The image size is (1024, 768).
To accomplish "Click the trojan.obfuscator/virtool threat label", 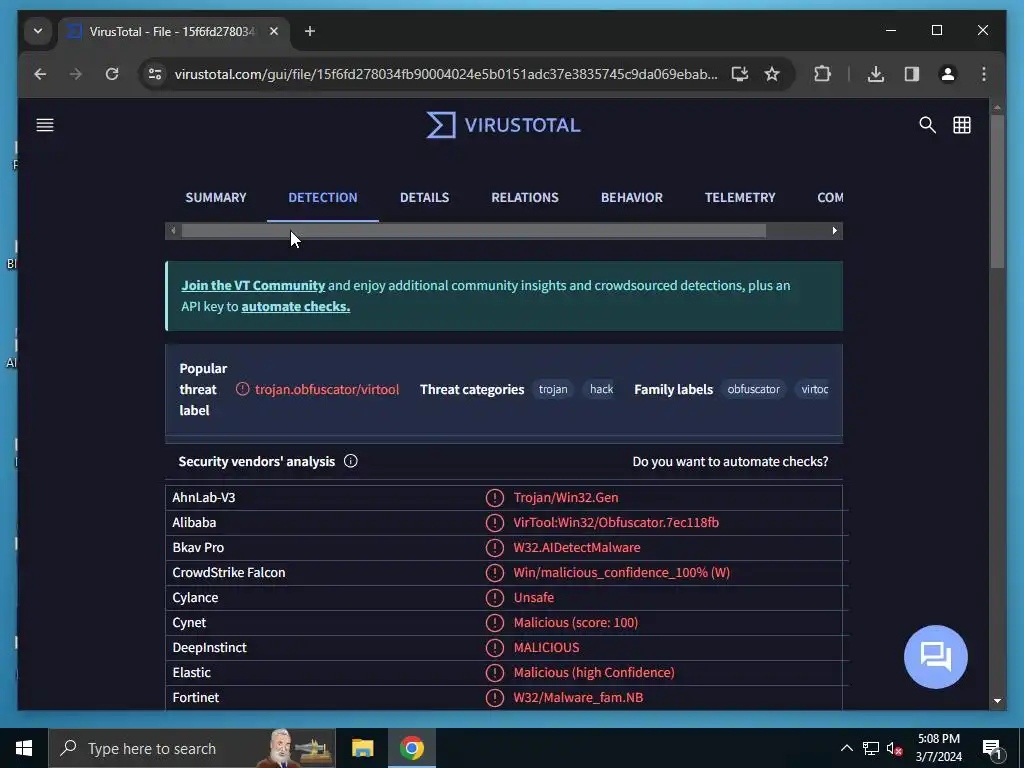I will (327, 389).
